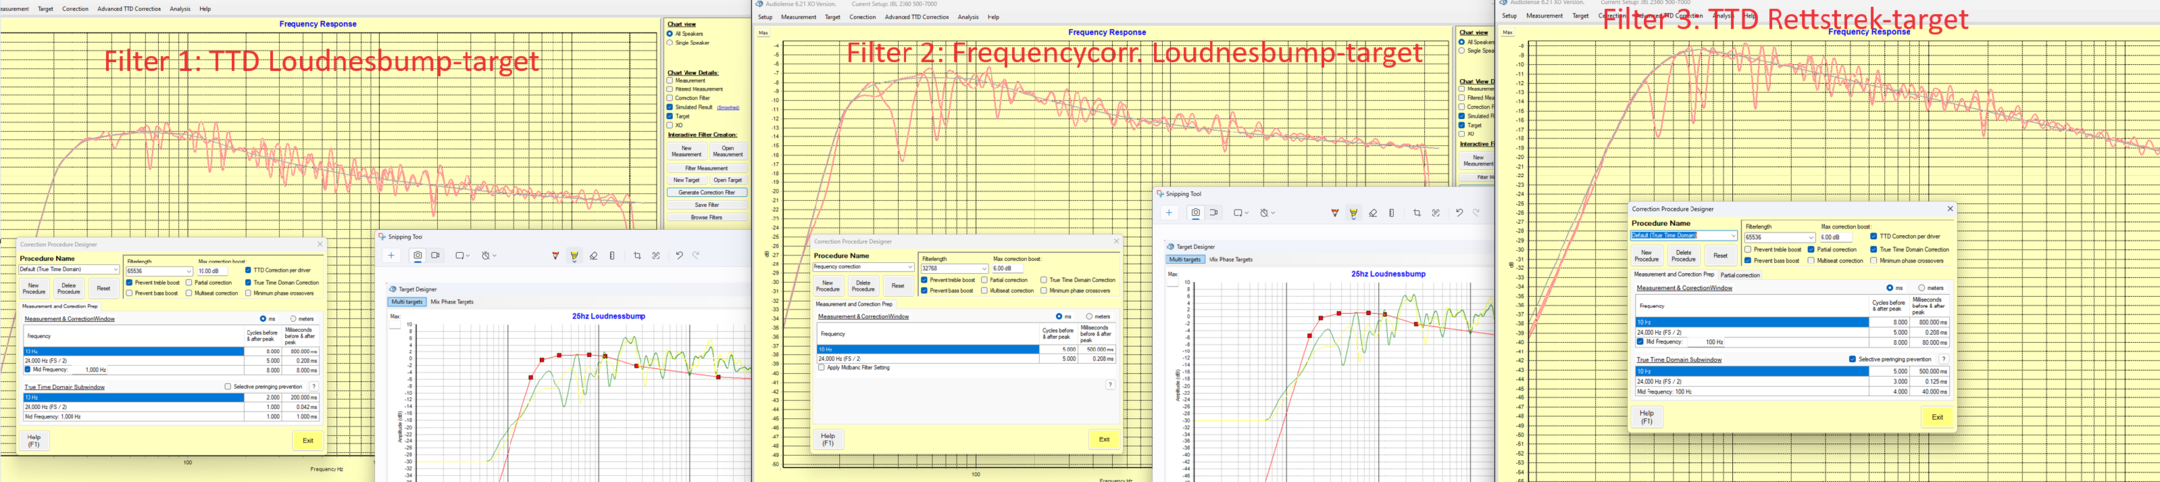
Task: Click Delete Procedure in Filter 2's dialog
Action: [x=863, y=286]
